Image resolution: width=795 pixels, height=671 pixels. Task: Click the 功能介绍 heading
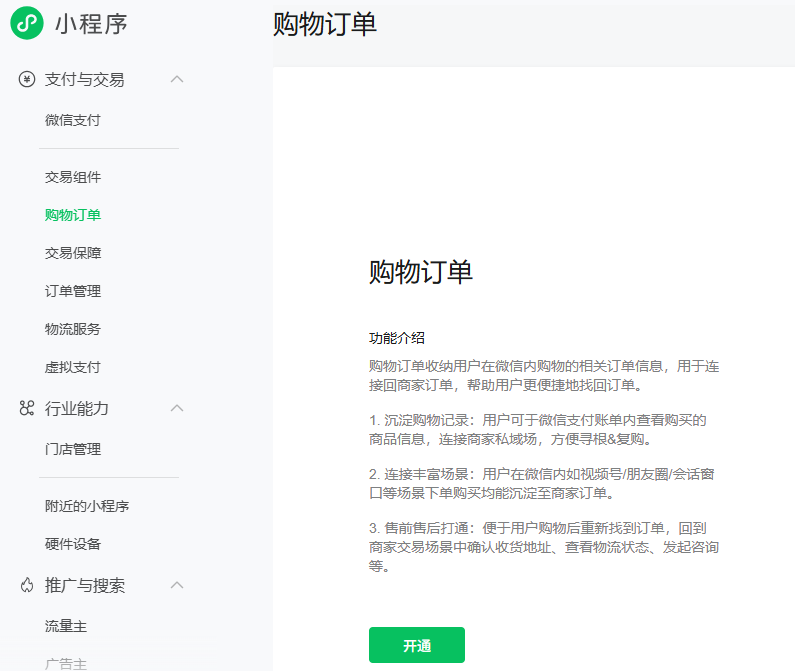(397, 338)
